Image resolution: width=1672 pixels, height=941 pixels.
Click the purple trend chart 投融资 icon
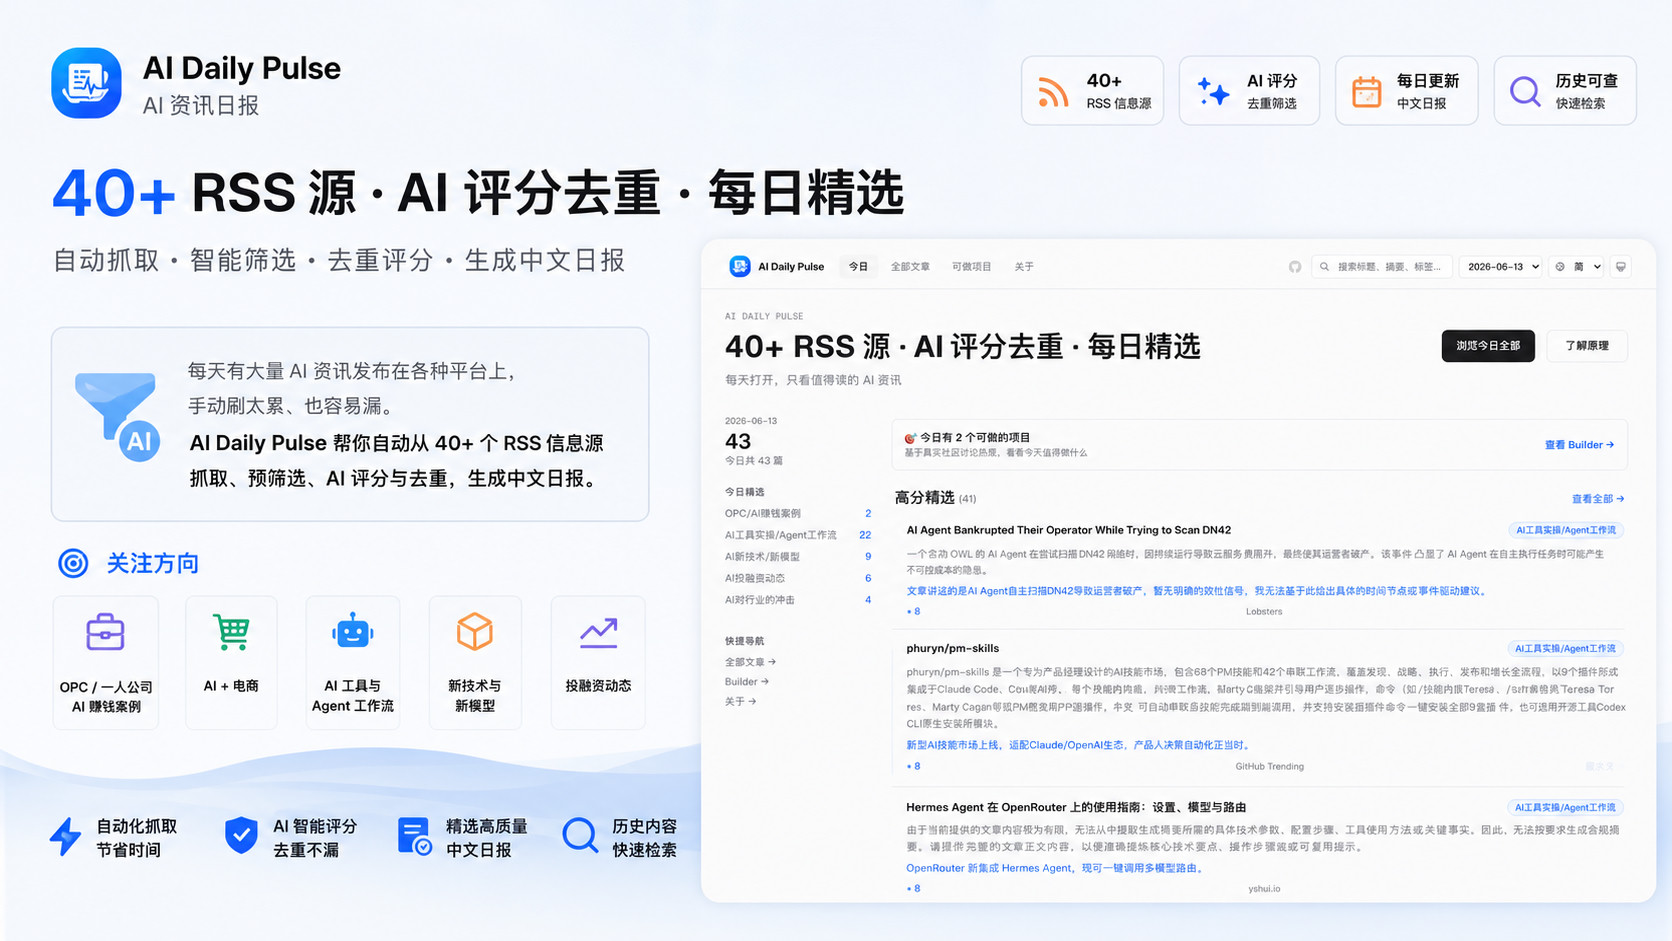pos(598,632)
